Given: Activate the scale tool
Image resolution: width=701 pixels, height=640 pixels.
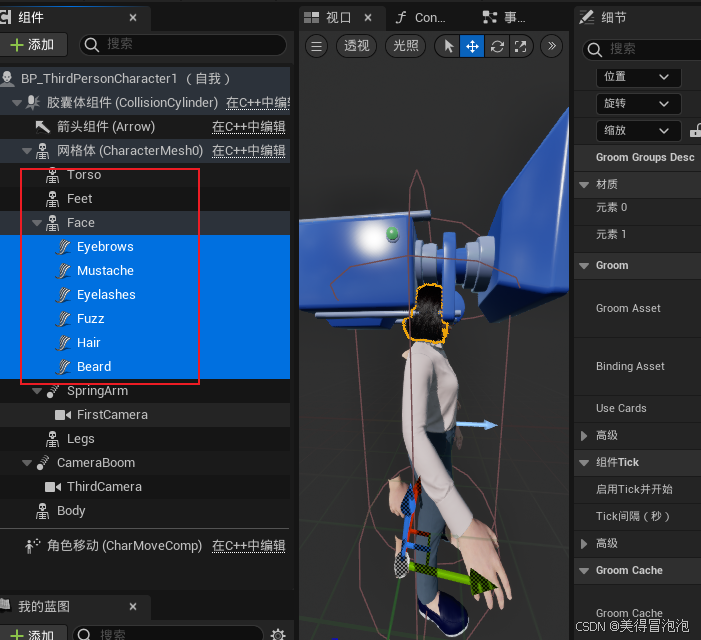Looking at the screenshot, I should [x=520, y=46].
